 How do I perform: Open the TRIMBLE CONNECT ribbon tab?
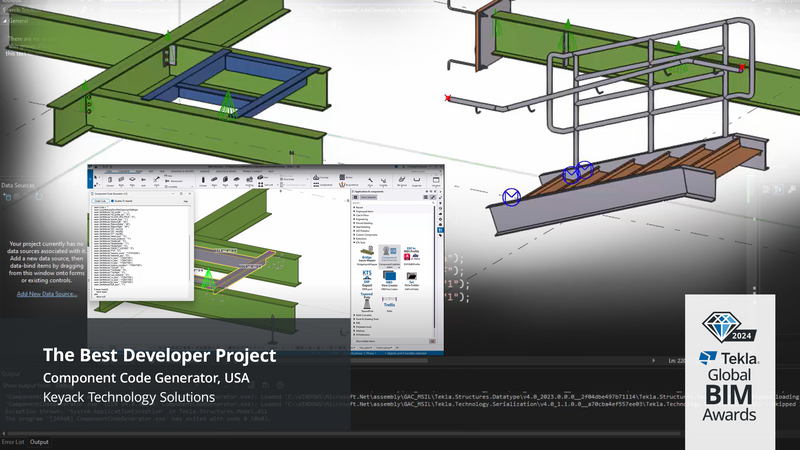[253, 171]
